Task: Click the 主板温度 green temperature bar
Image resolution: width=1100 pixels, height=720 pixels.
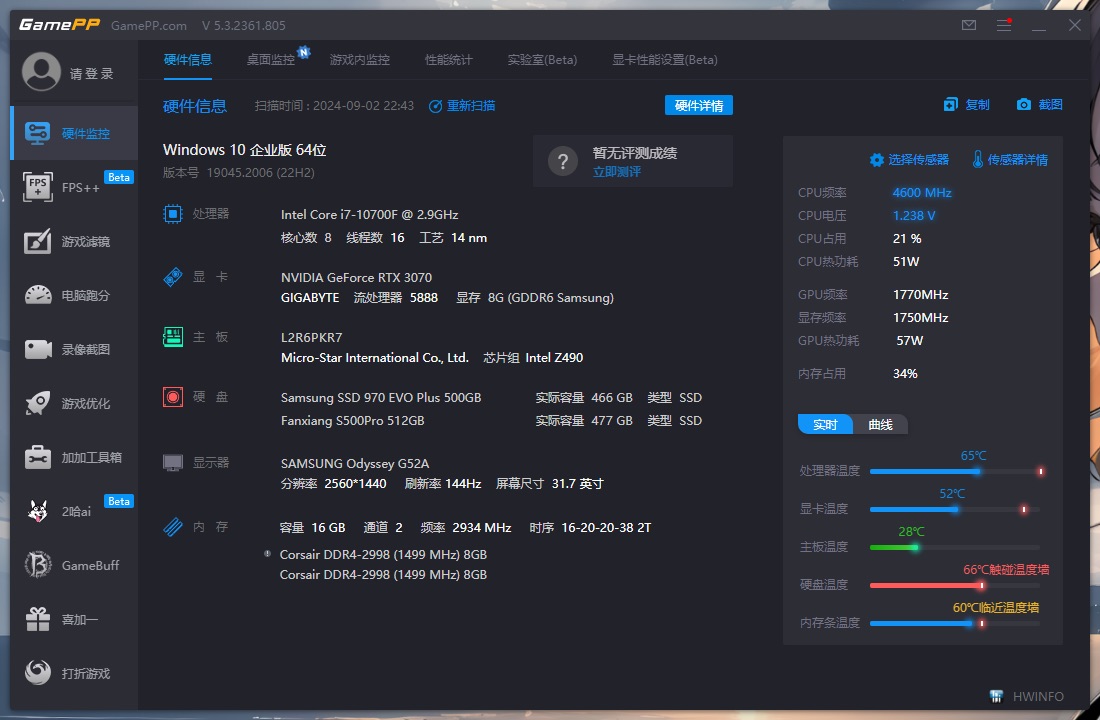Action: [x=955, y=547]
